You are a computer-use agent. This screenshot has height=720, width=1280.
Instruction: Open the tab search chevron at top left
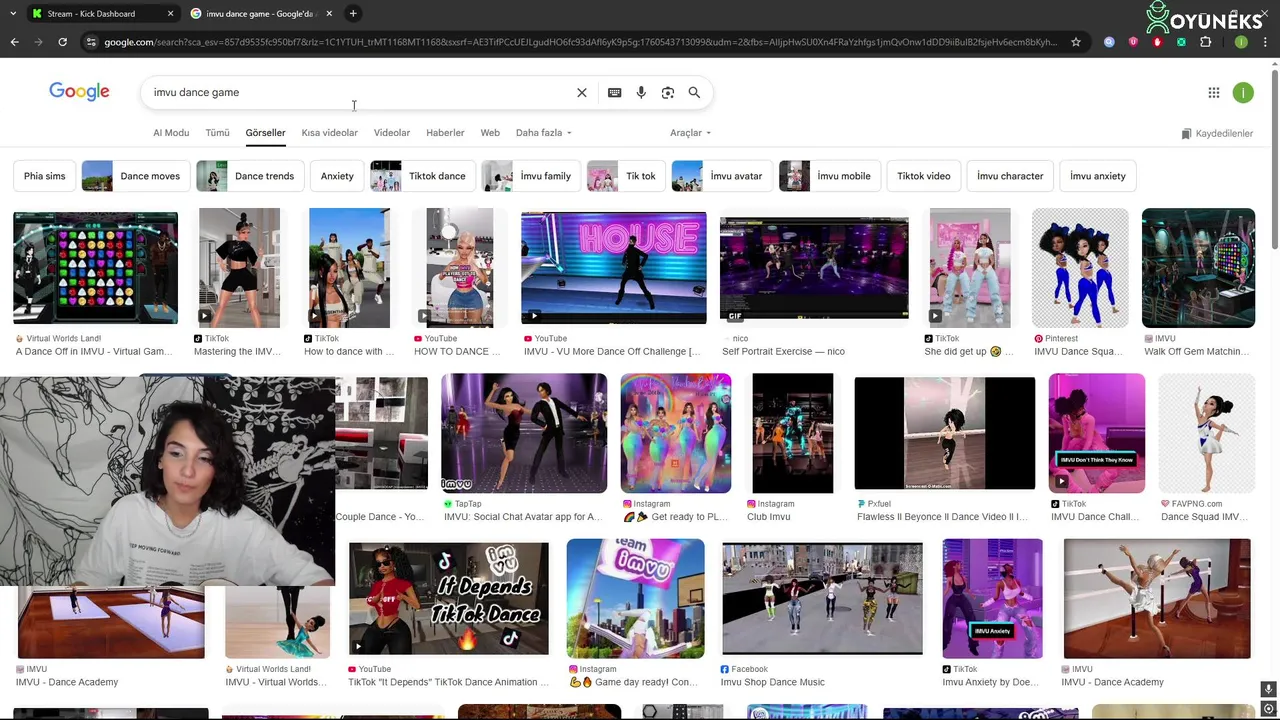pos(12,13)
